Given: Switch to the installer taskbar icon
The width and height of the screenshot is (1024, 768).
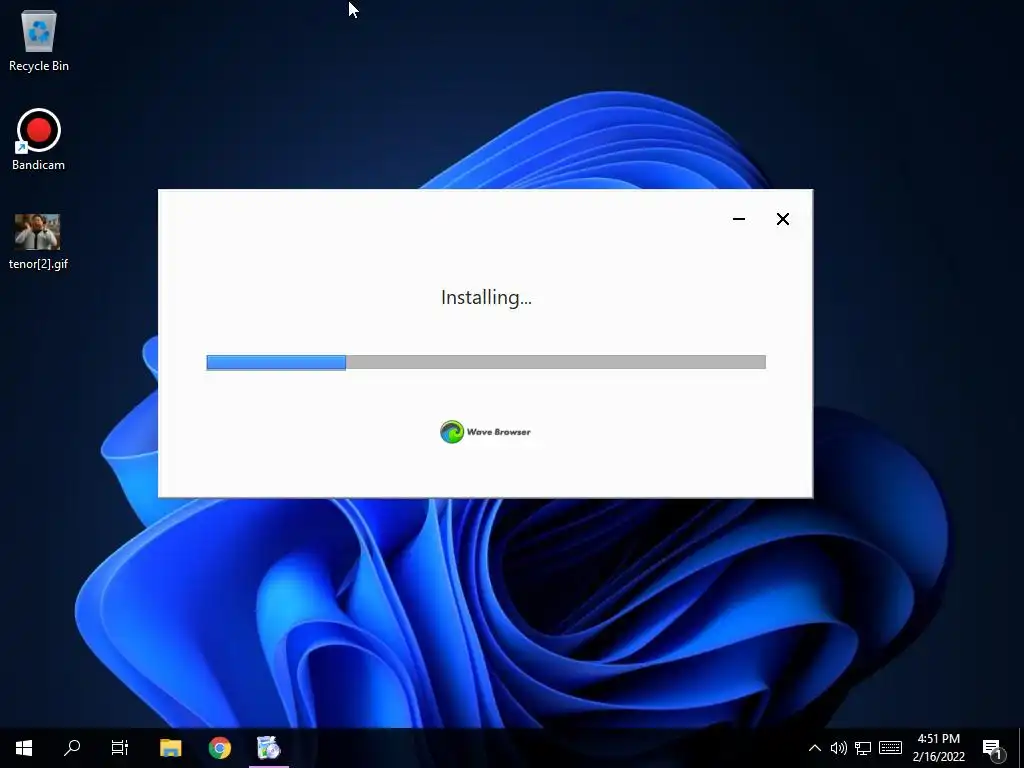Looking at the screenshot, I should point(268,748).
